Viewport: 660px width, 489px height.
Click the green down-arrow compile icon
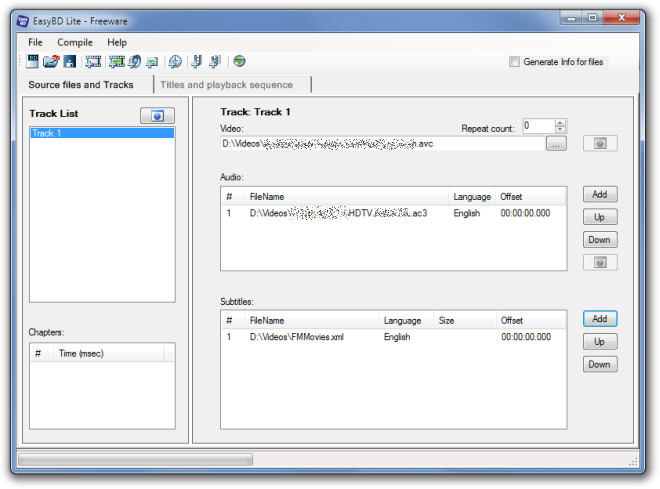239,61
